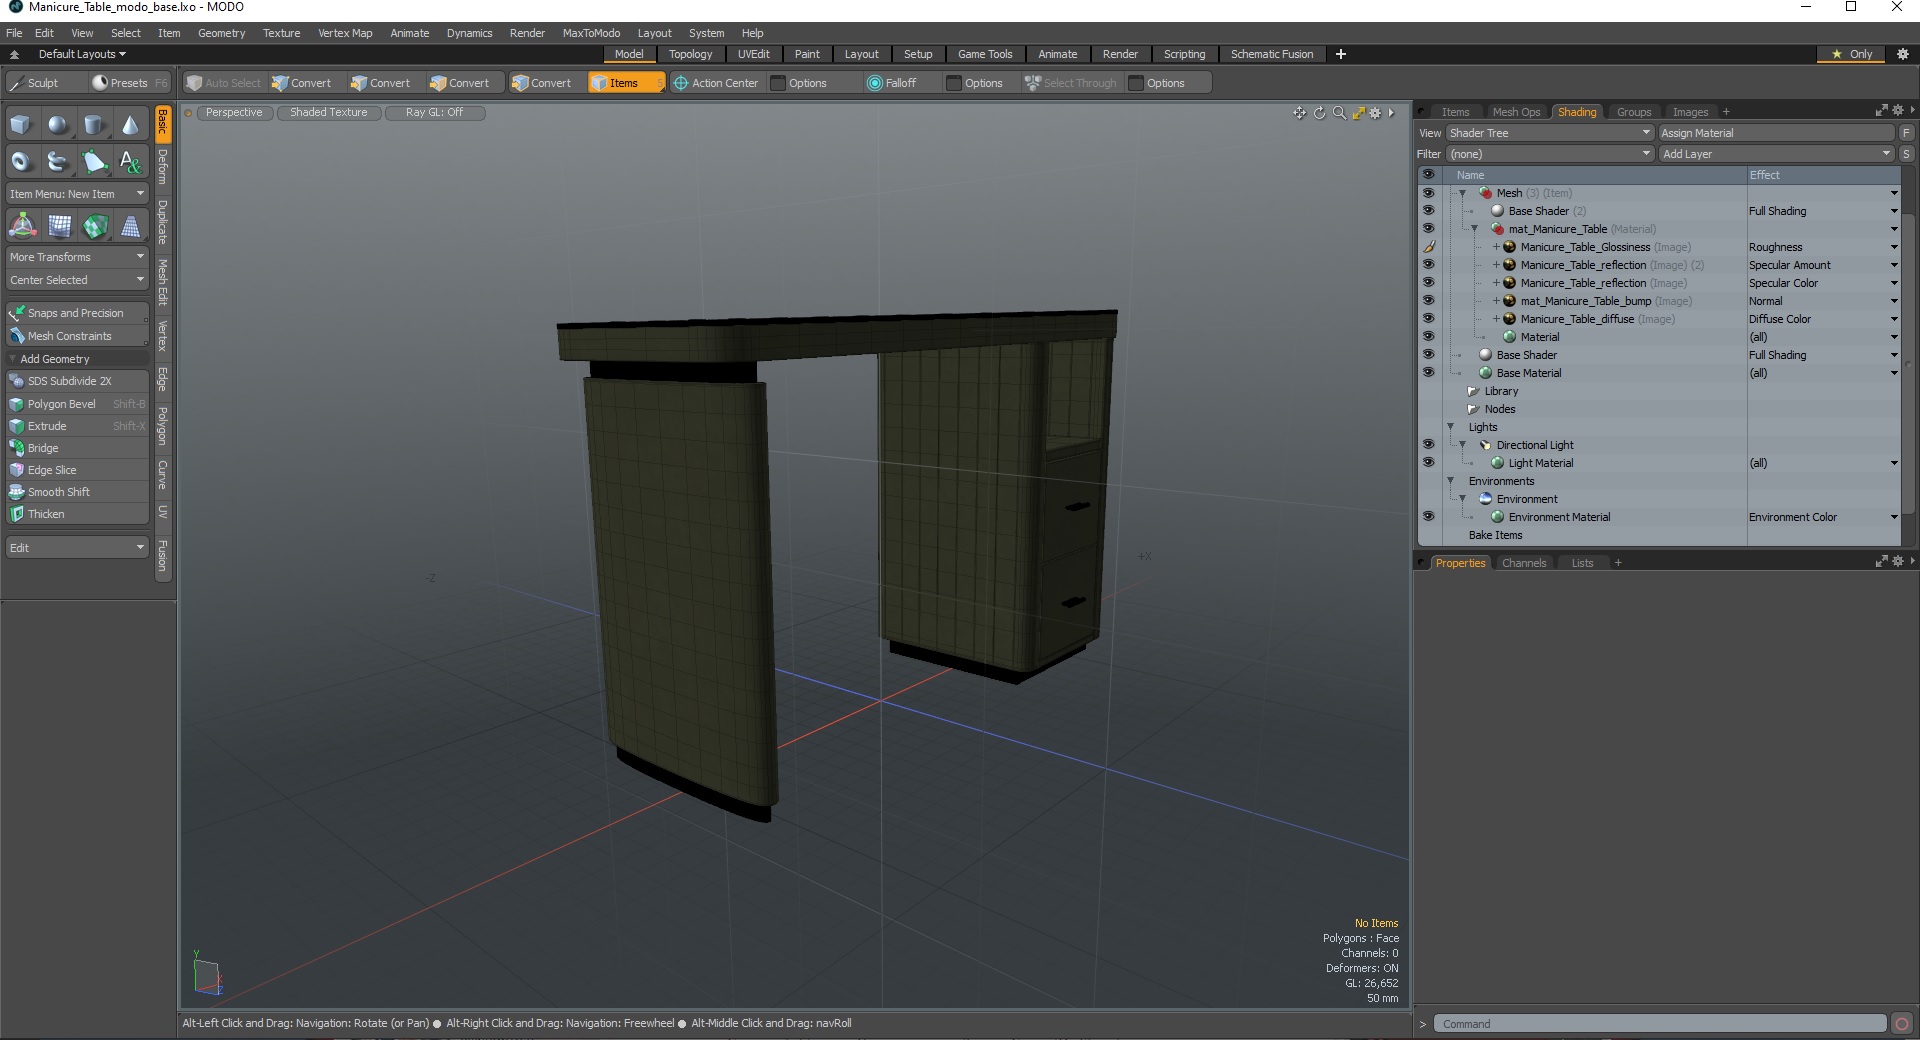Toggle visibility of mat_Manicure_Table material
Viewport: 1920px width, 1040px height.
[x=1428, y=229]
